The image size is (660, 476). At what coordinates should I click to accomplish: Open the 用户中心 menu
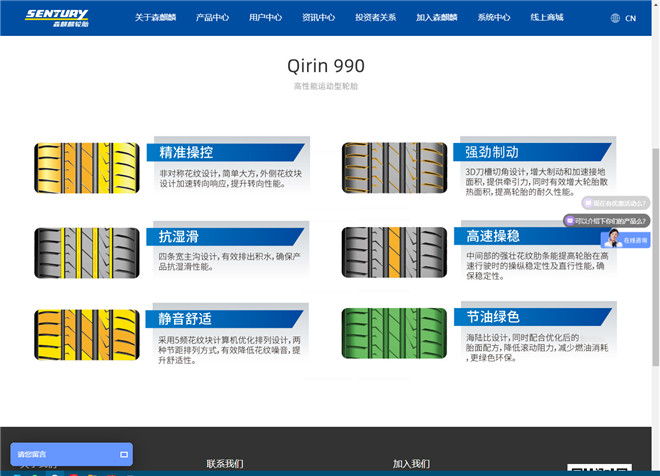265,18
